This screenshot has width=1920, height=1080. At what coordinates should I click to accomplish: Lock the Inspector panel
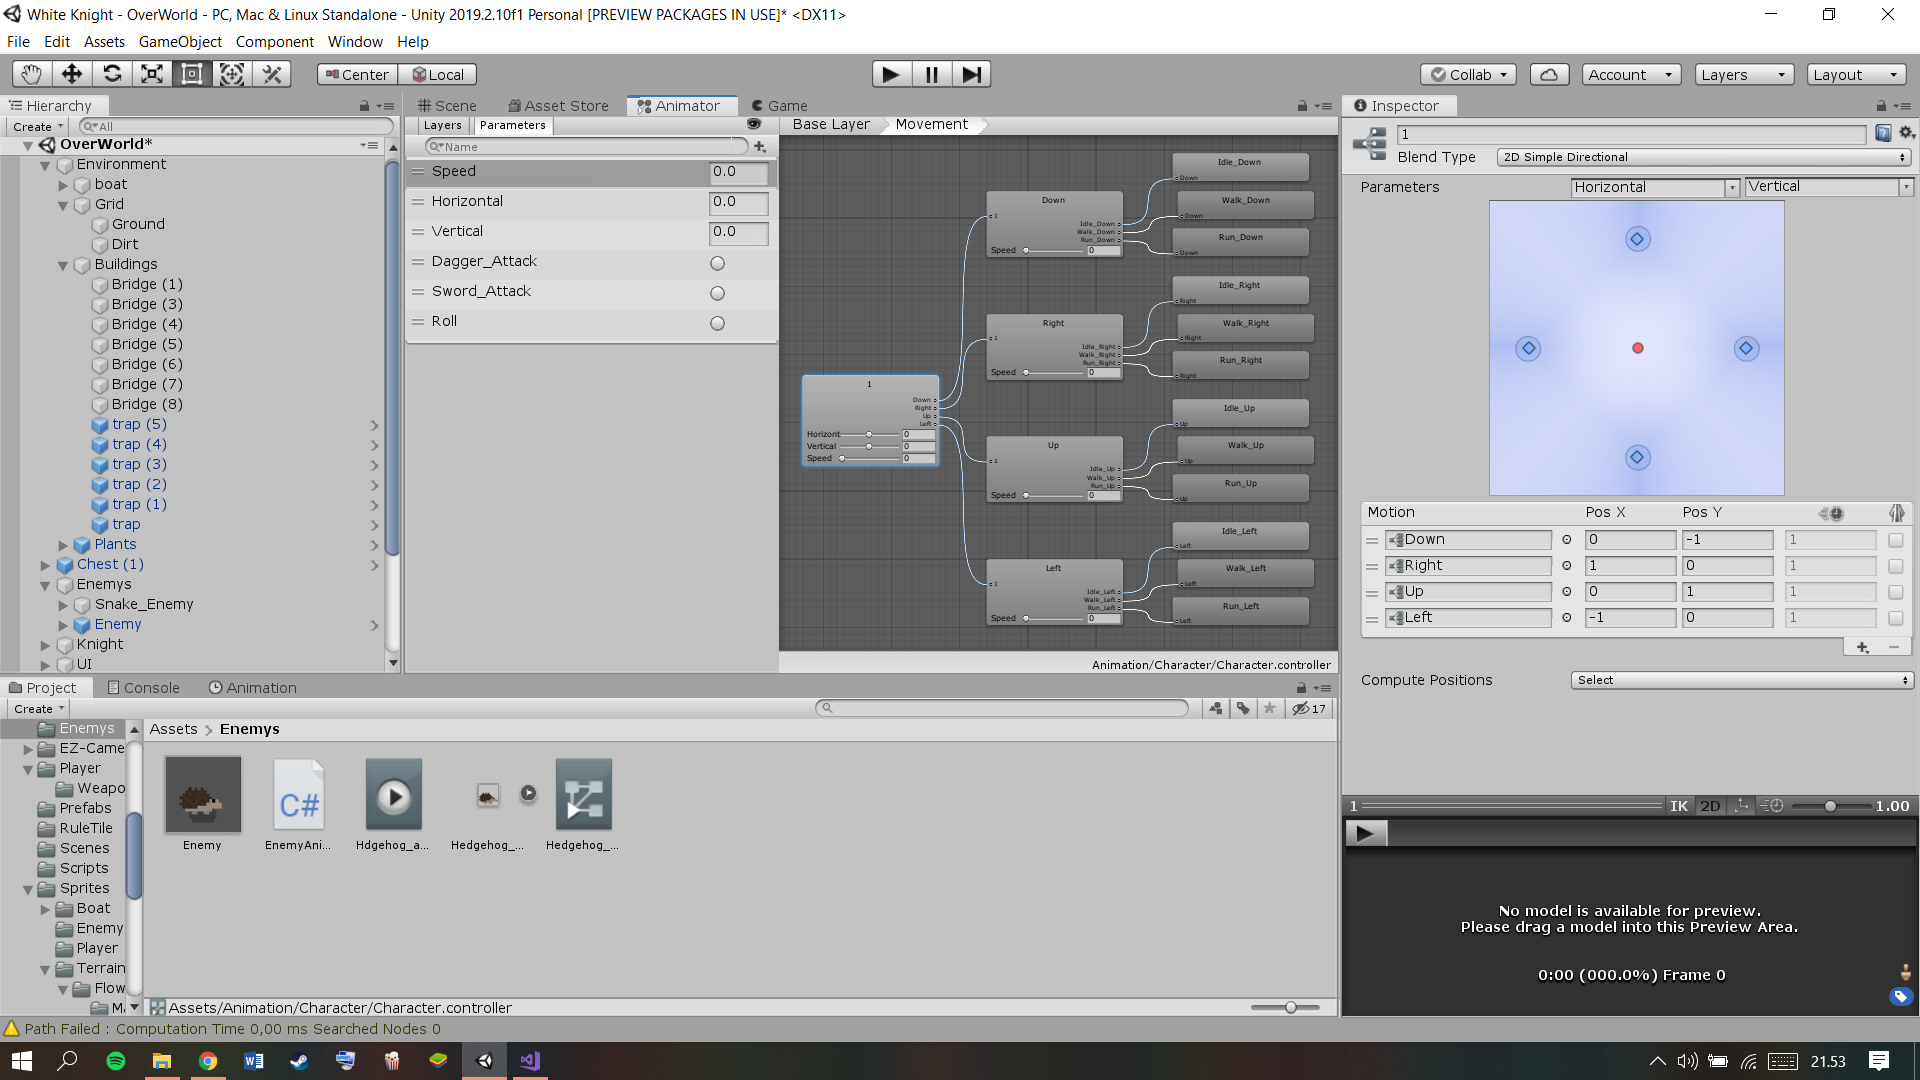pos(1881,106)
